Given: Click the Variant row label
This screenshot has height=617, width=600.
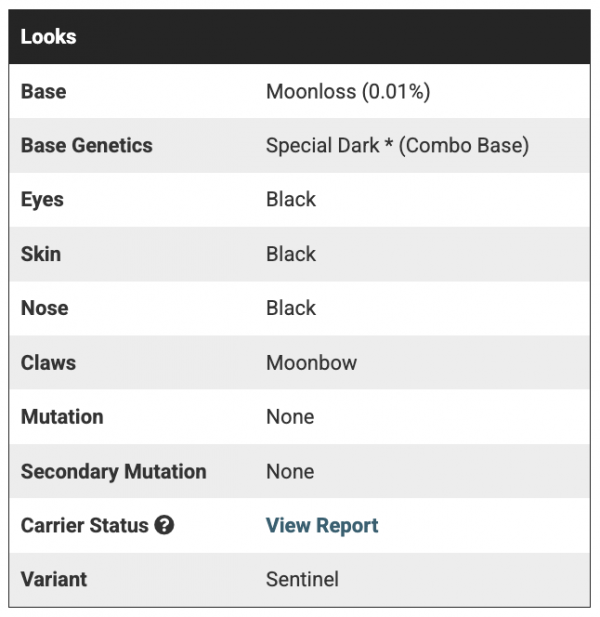Looking at the screenshot, I should [54, 579].
